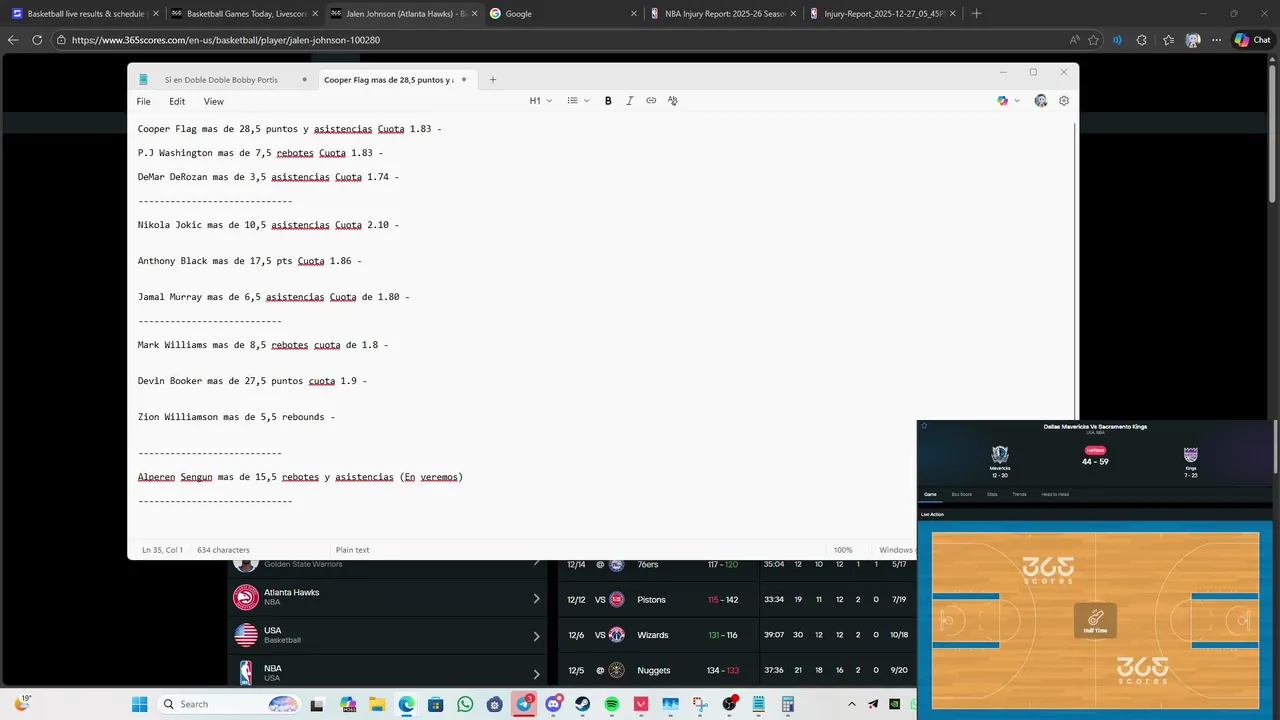Switch to 'Basketball live results & schedule' browser tab
Viewport: 1280px width, 720px height.
84,14
